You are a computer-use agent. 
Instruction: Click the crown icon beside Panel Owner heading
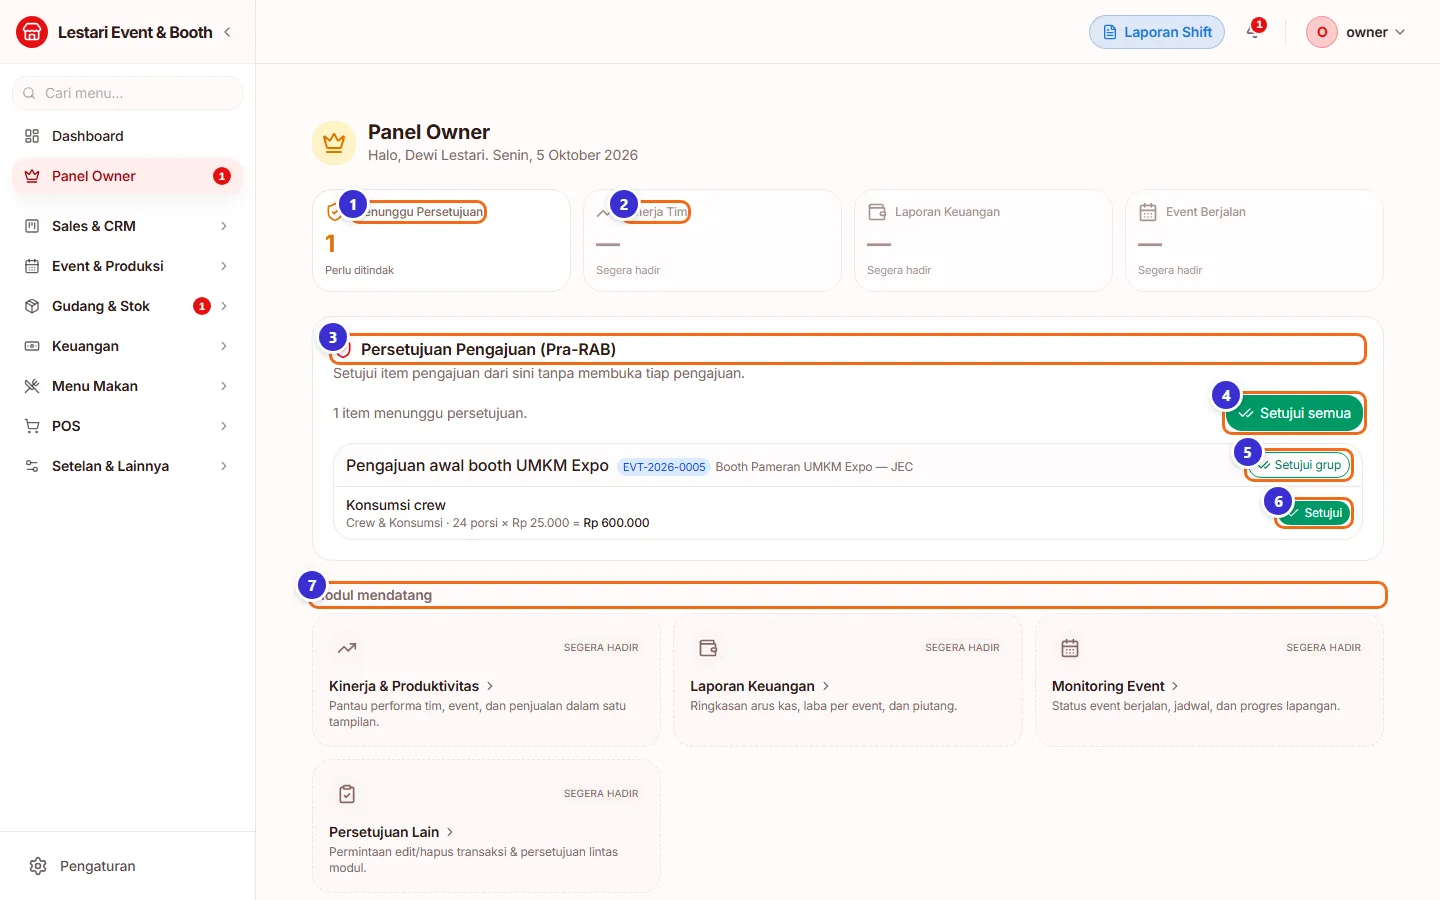(334, 144)
